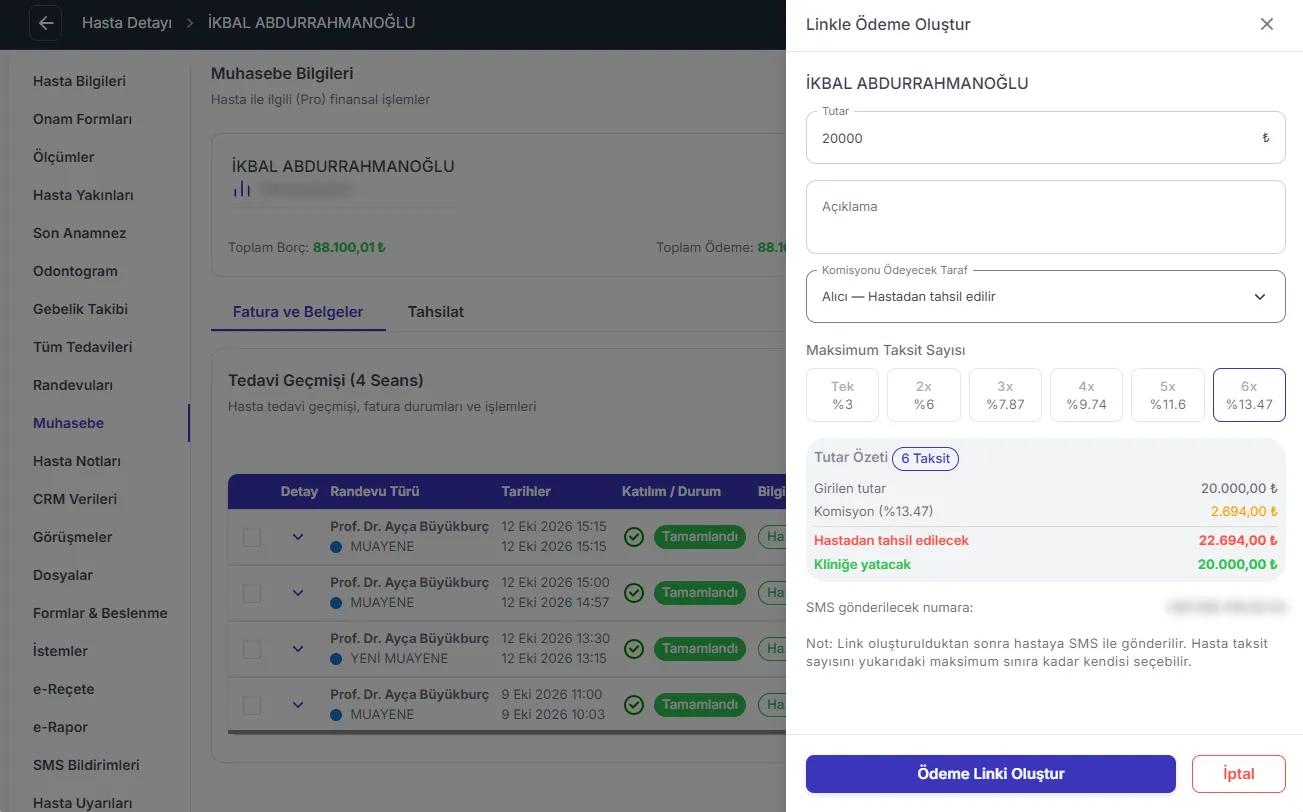
Task: Click the bar chart icon under patient name
Action: [x=241, y=188]
